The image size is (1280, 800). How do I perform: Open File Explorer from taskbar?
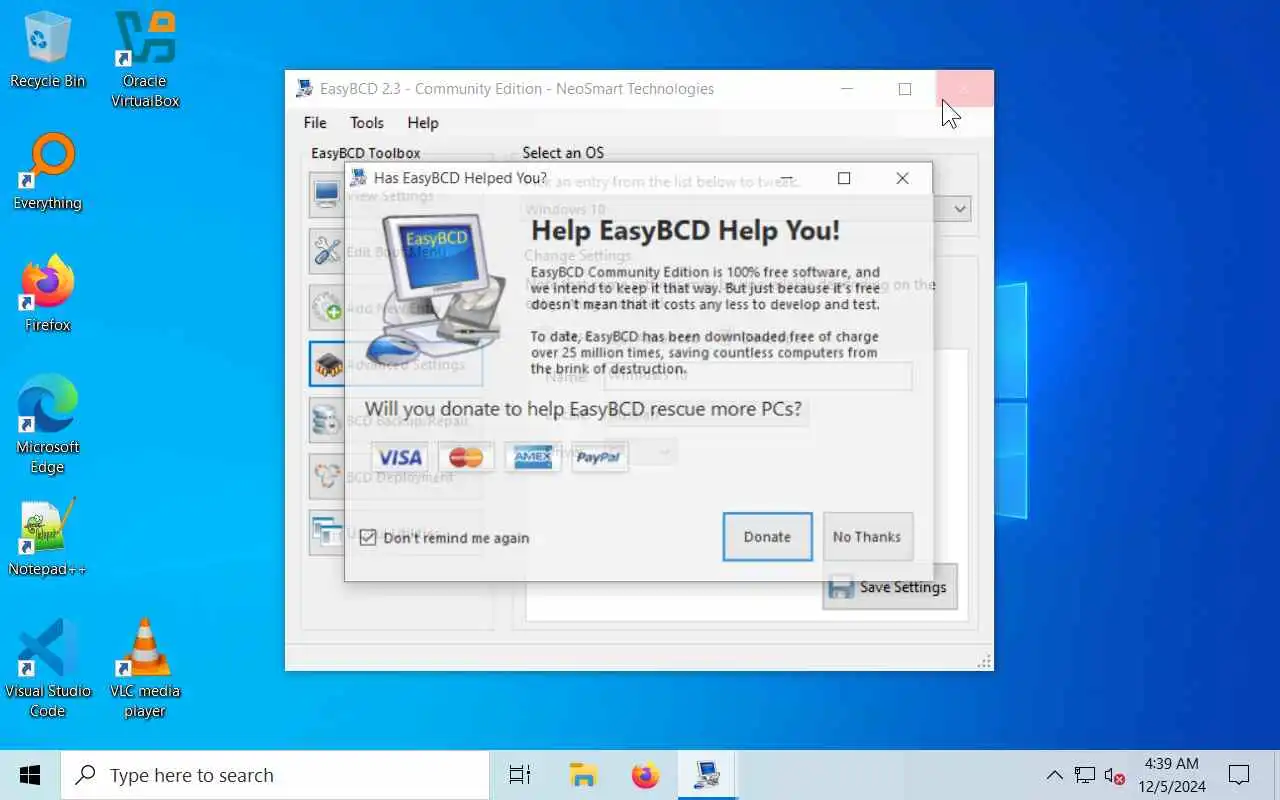pos(583,775)
